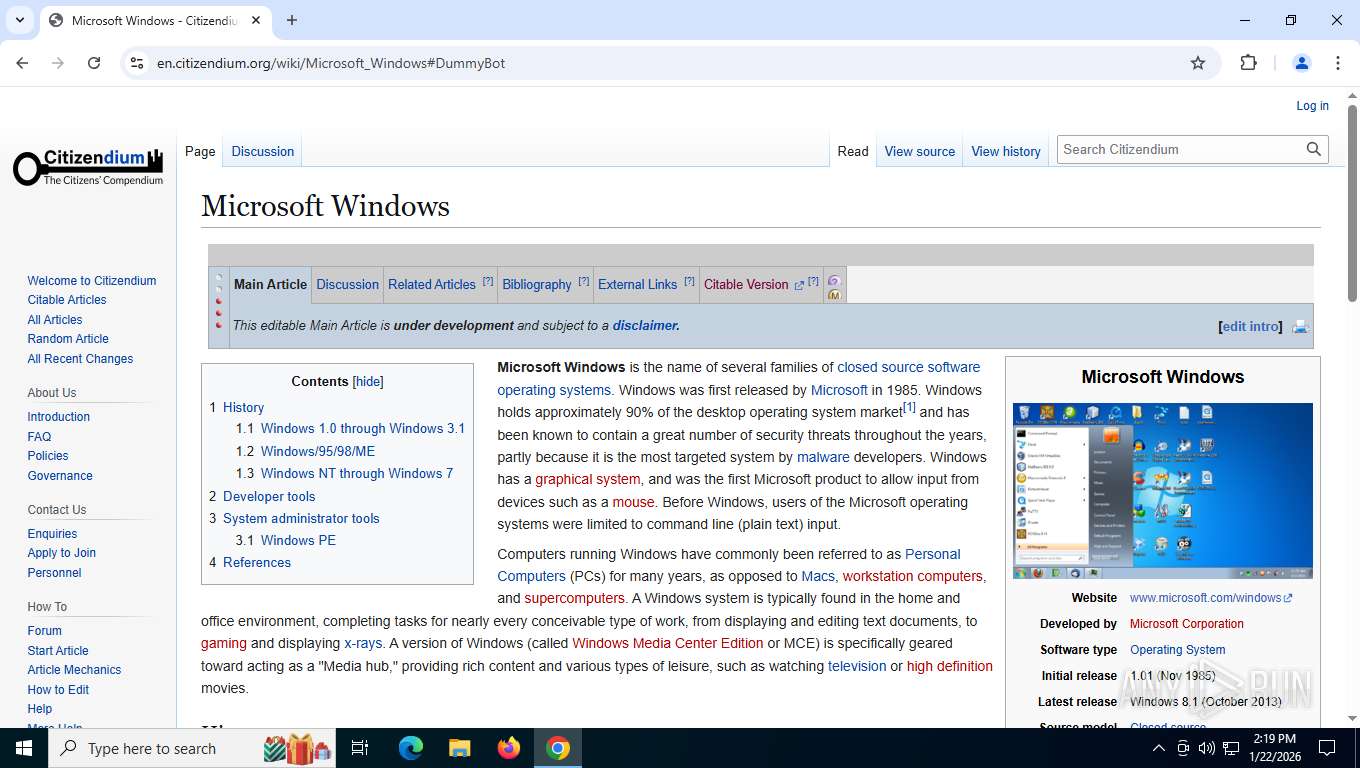Click the printer icon beside edit intro
Image resolution: width=1360 pixels, height=768 pixels.
pyautogui.click(x=1300, y=327)
